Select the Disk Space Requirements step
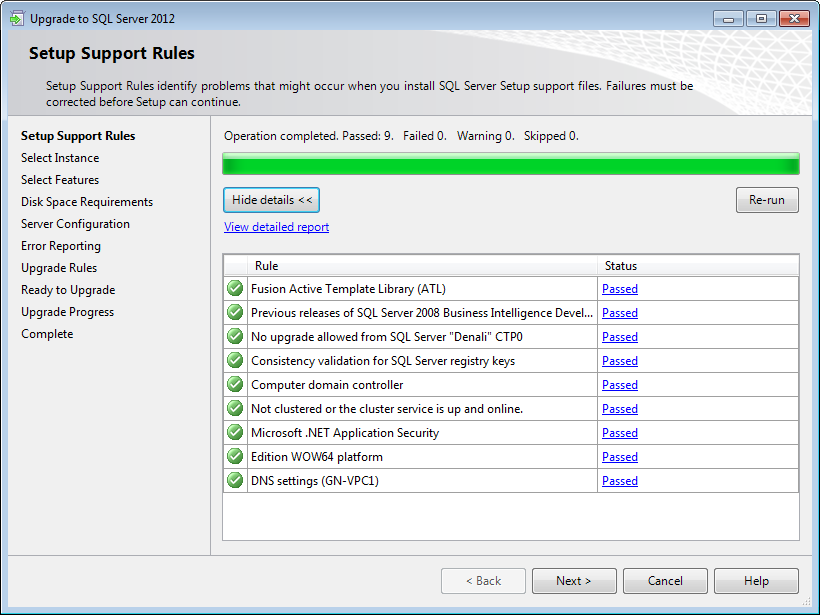Viewport: 820px width, 615px height. point(87,202)
